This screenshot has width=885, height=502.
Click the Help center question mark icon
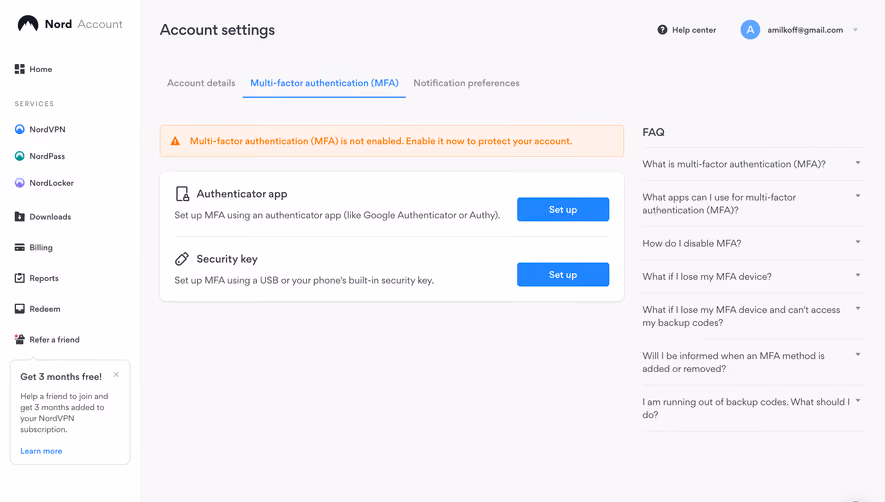662,30
